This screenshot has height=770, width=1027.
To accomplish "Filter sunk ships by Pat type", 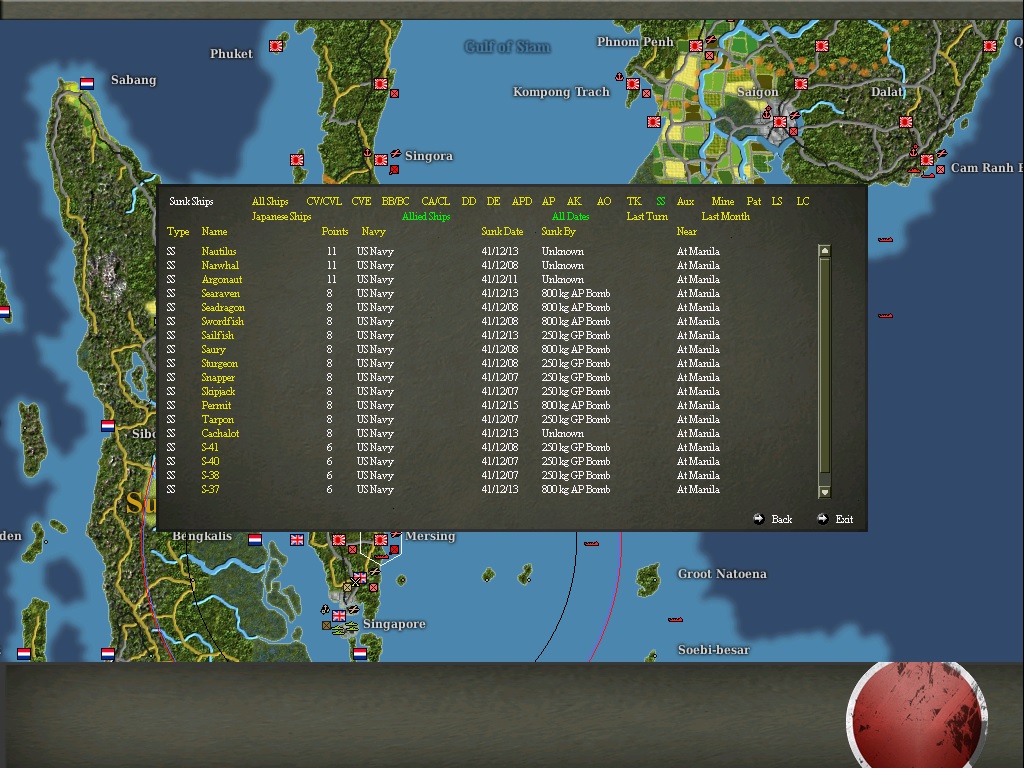I will pos(754,202).
